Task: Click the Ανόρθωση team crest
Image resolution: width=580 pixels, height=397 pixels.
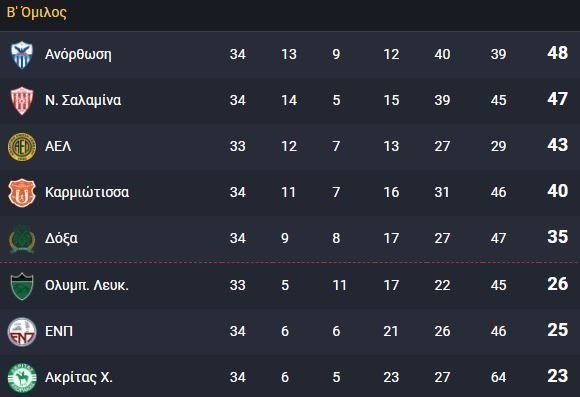Action: [x=22, y=55]
